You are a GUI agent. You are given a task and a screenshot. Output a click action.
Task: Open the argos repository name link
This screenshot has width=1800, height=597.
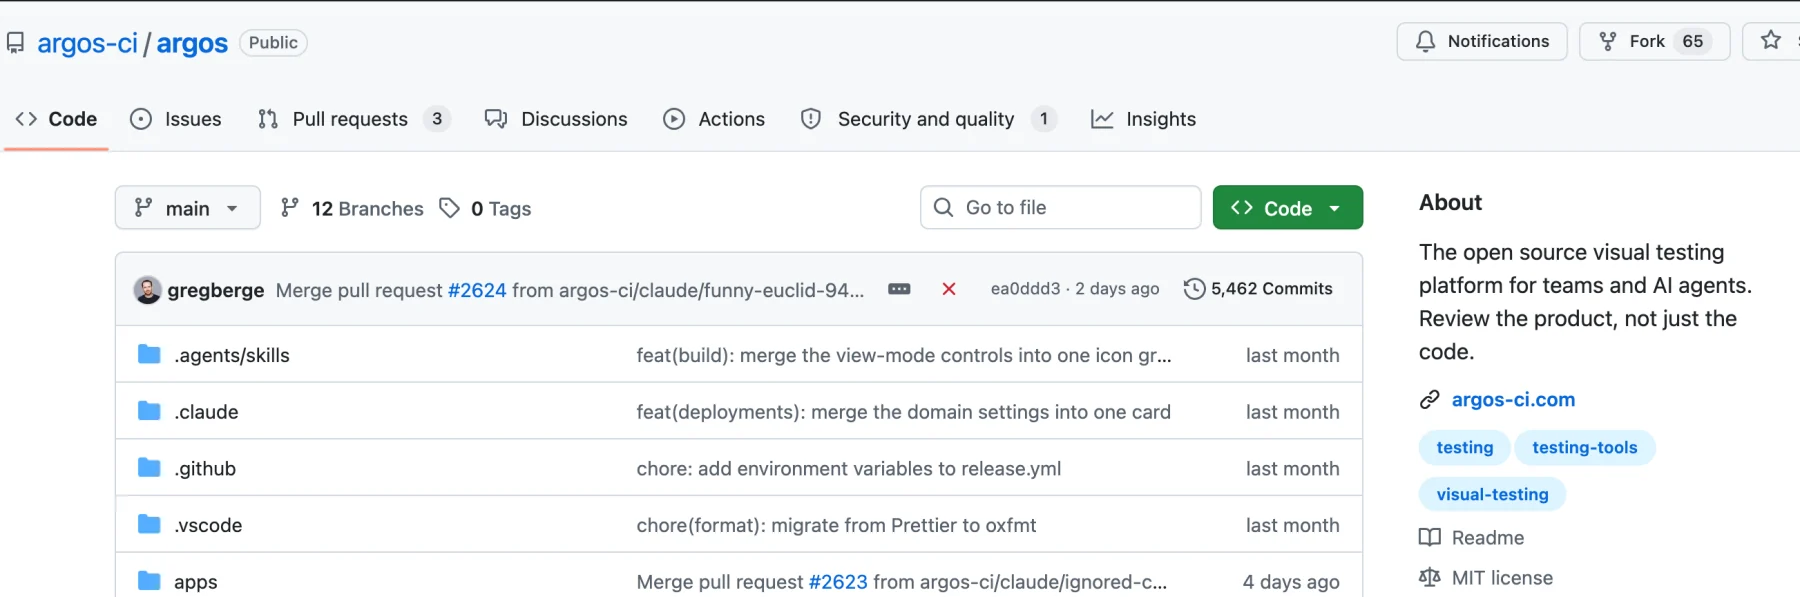pyautogui.click(x=192, y=43)
